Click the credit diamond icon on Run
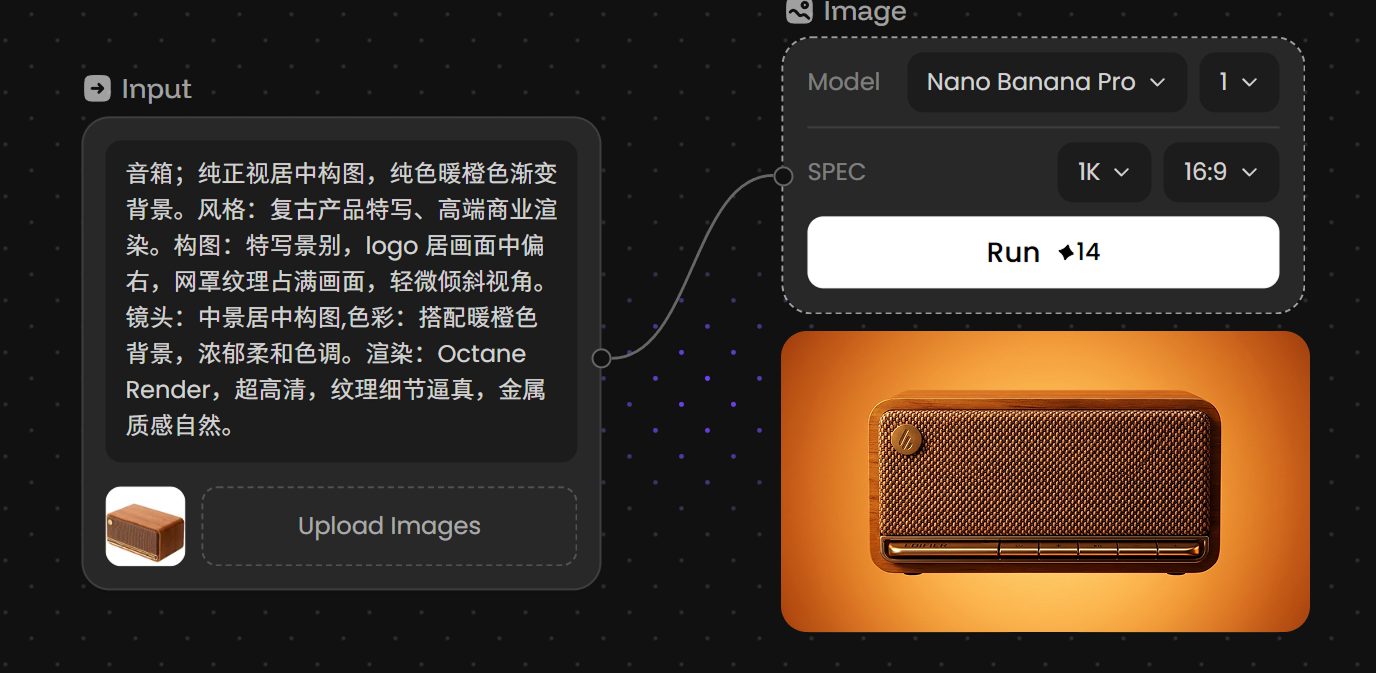Viewport: 1376px width, 673px height. click(1067, 252)
